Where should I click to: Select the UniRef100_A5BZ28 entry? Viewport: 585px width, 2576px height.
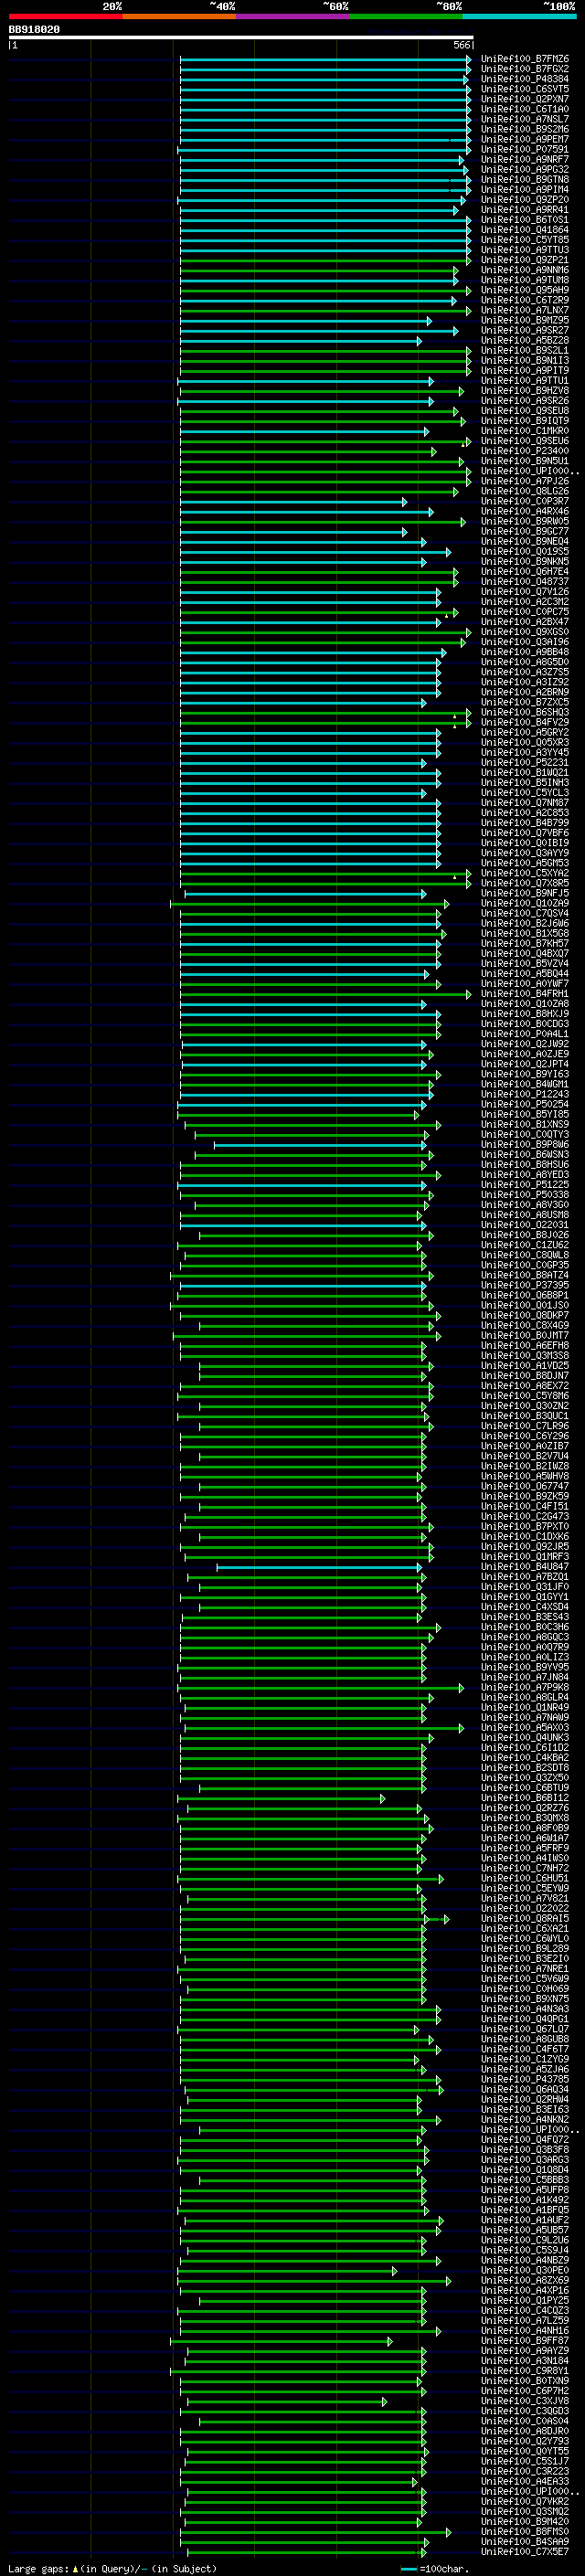(525, 340)
